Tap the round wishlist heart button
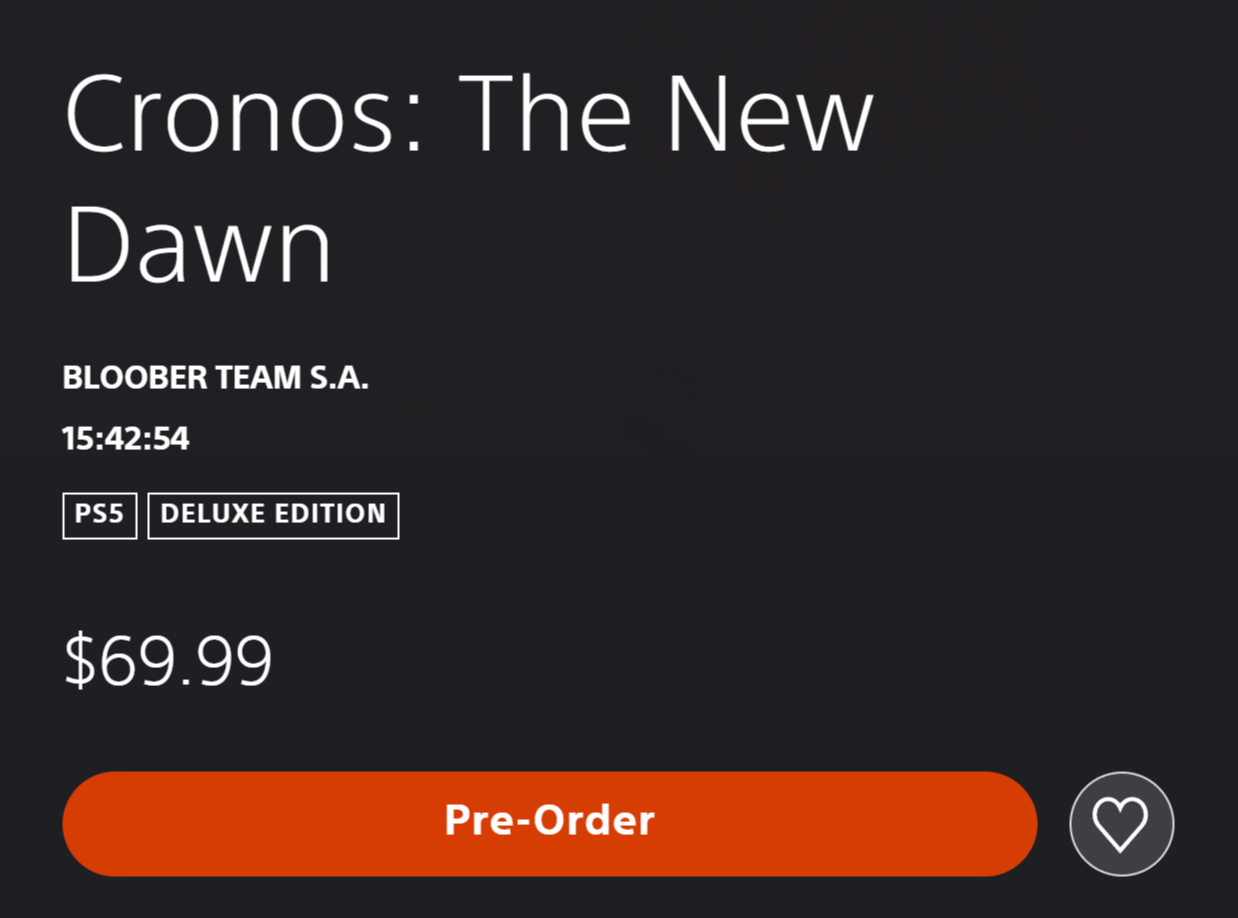Screen dimensions: 1238x918 [1121, 824]
